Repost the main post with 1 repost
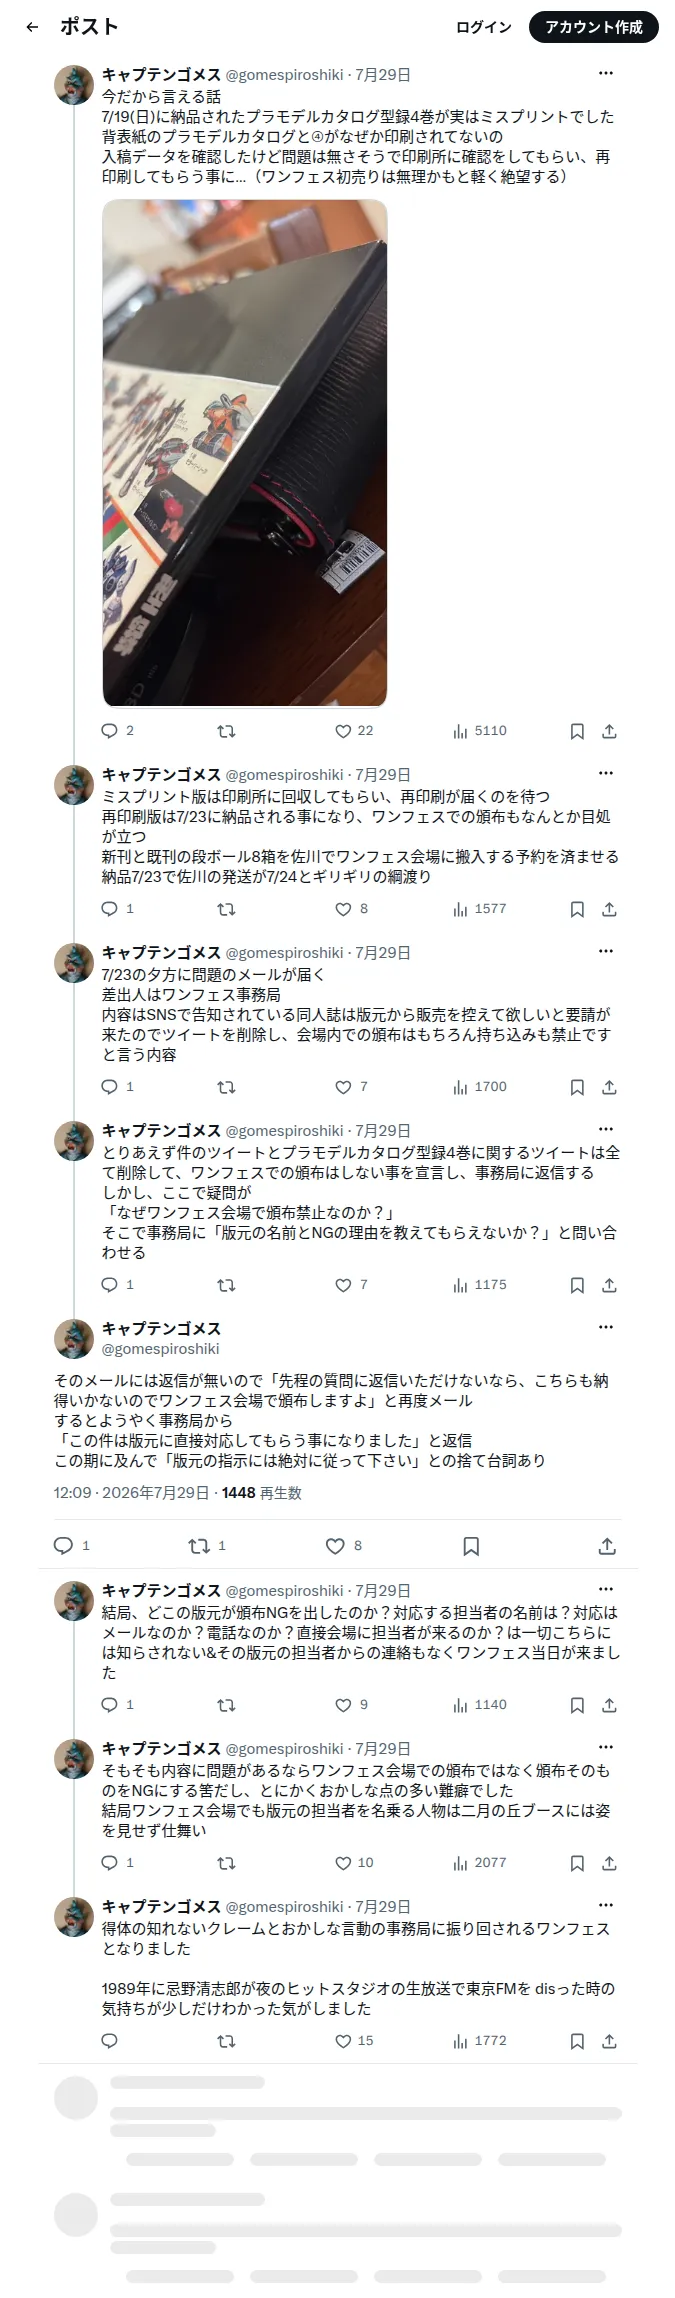The height and width of the screenshot is (2298, 675). 207,1546
